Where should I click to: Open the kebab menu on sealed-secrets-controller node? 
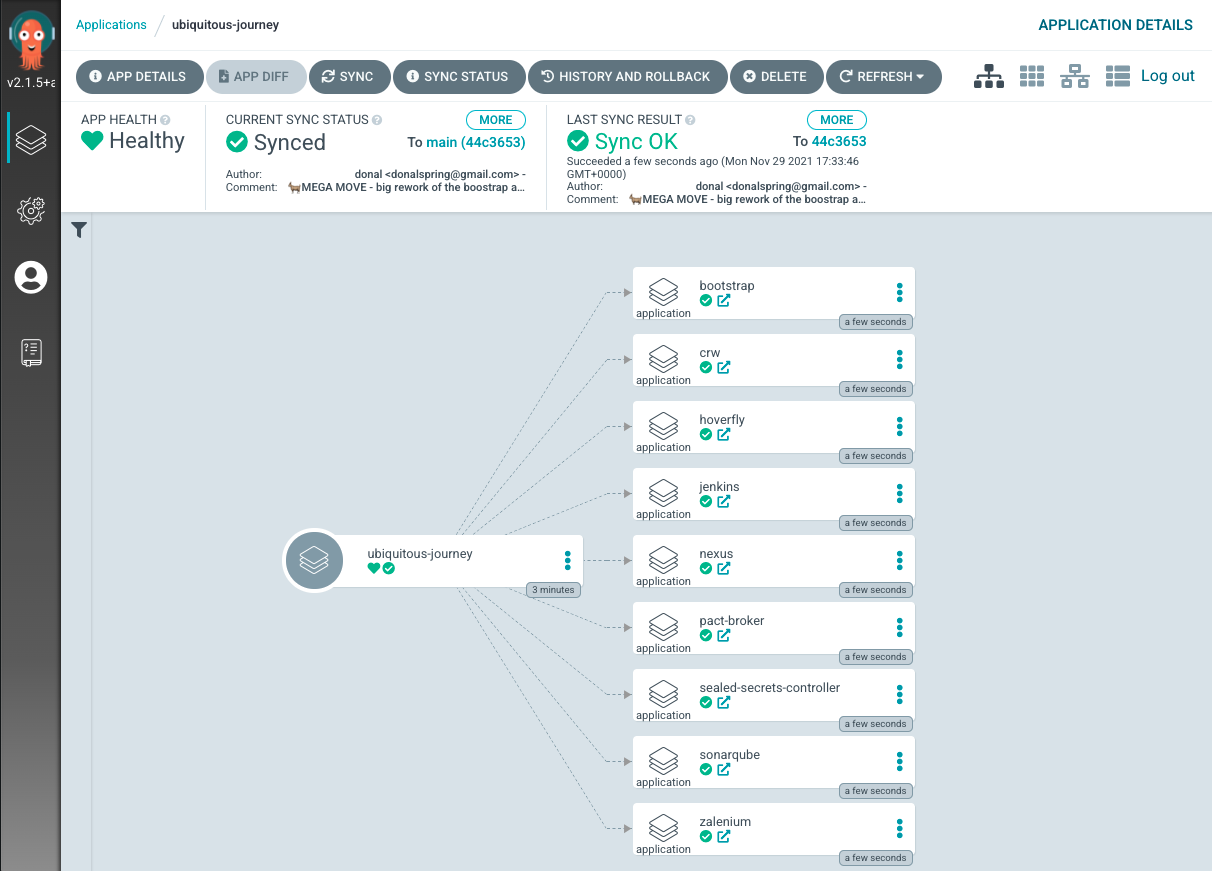pyautogui.click(x=900, y=694)
